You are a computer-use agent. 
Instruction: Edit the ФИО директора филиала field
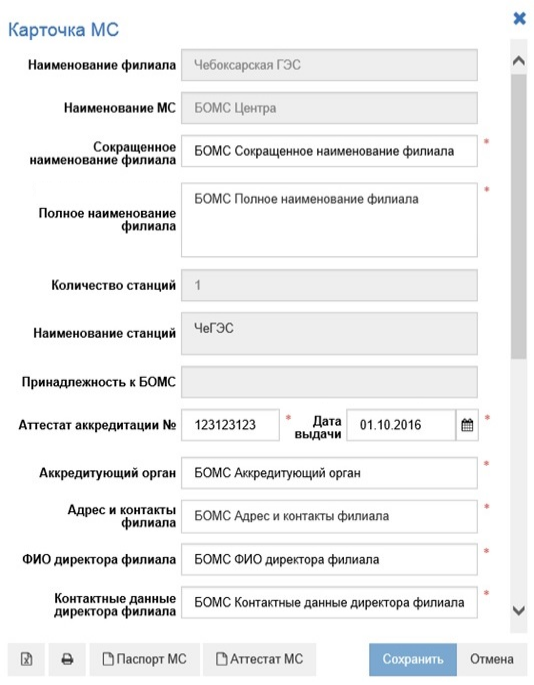pyautogui.click(x=329, y=560)
